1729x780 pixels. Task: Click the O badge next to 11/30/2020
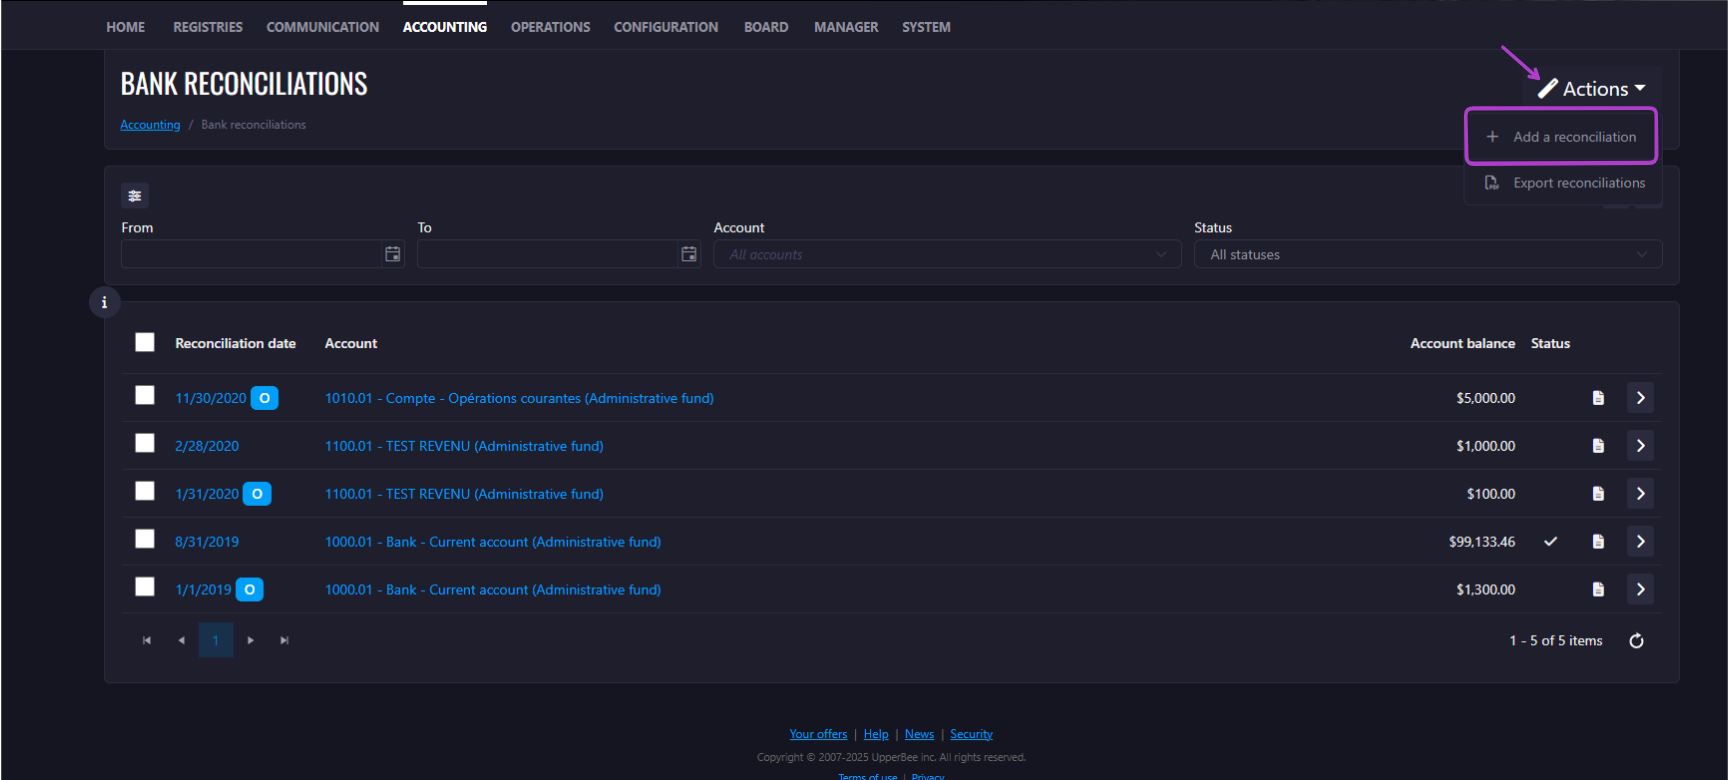(264, 398)
